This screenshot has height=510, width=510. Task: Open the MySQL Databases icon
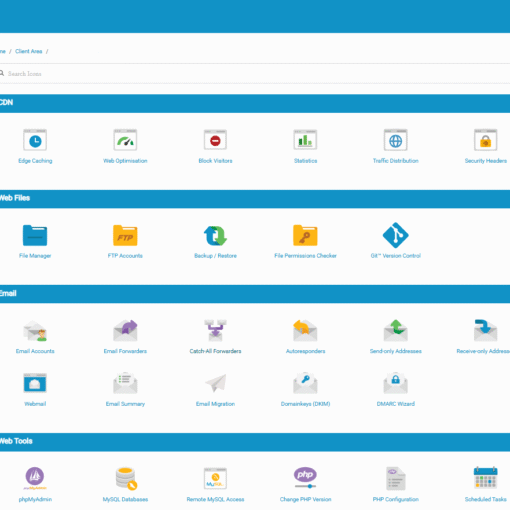[126, 479]
